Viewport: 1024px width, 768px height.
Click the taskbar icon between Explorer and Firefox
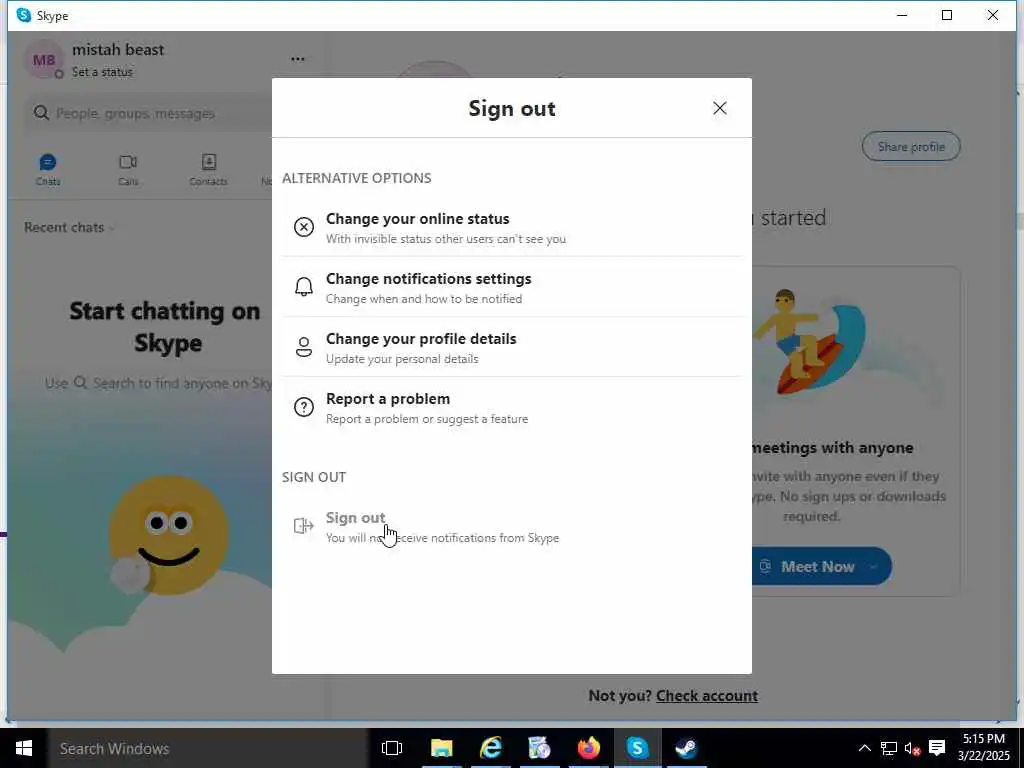539,748
